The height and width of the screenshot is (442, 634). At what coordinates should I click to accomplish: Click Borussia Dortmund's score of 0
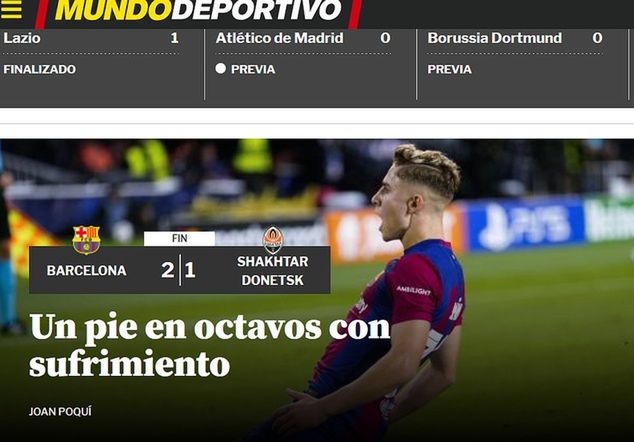[x=597, y=38]
